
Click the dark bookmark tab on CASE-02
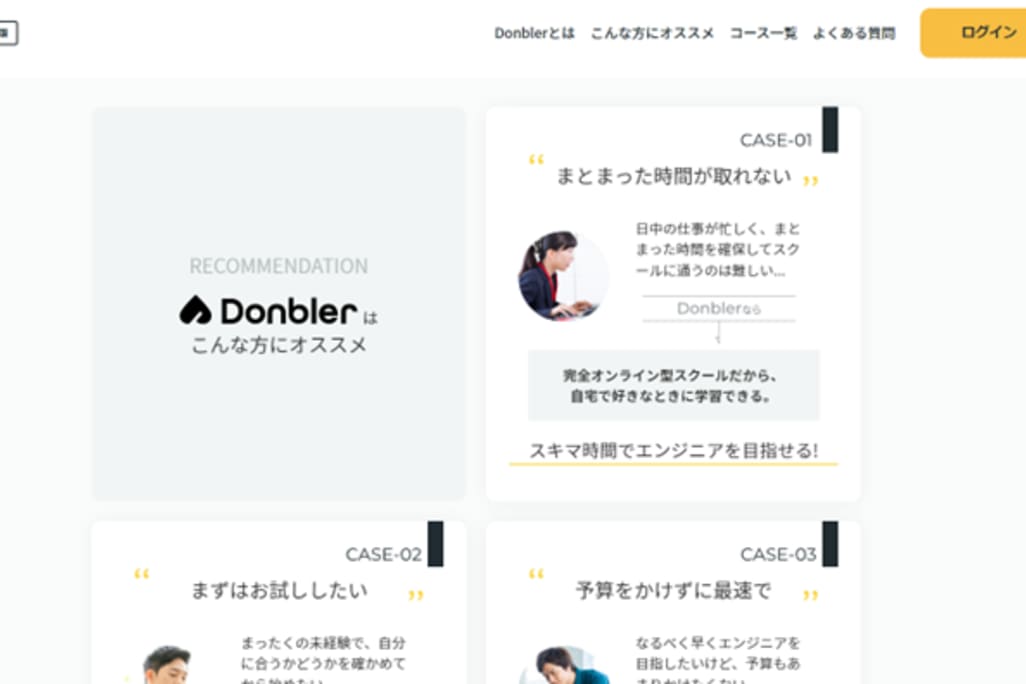tap(435, 544)
